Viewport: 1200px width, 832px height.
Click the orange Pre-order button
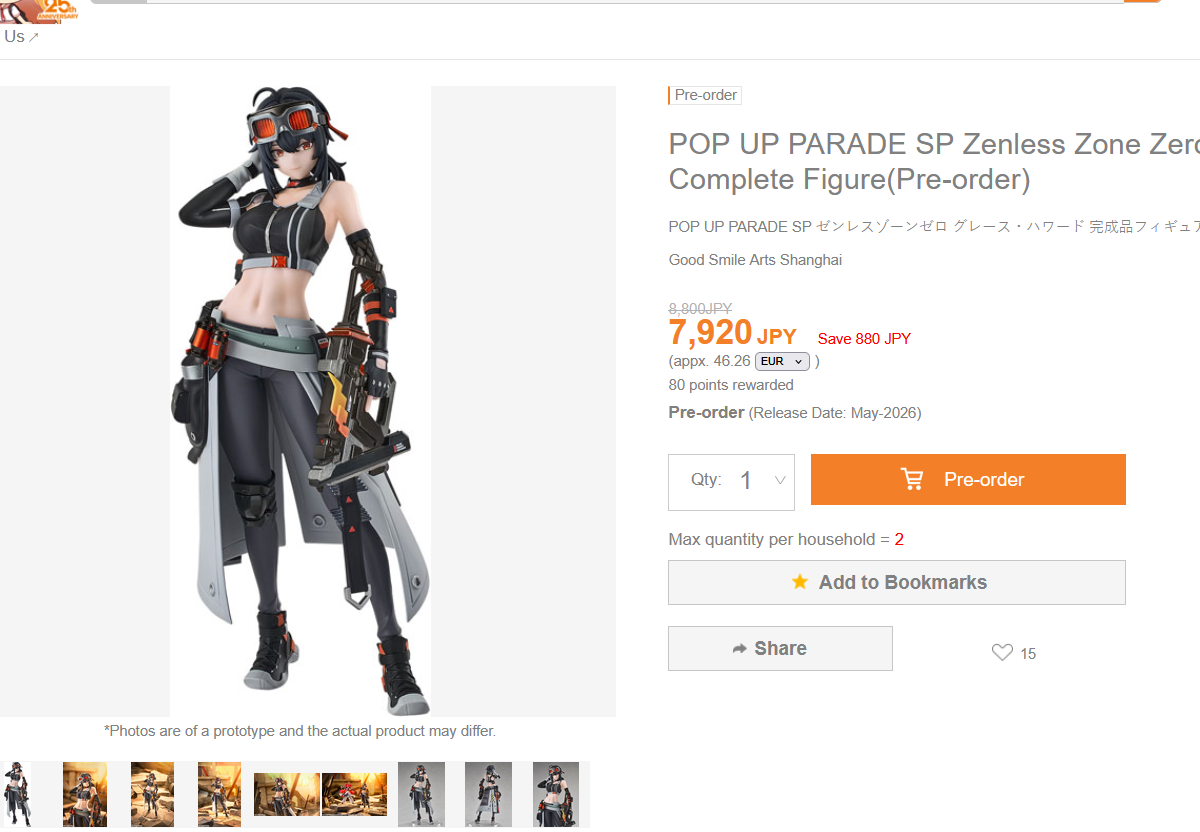point(968,479)
